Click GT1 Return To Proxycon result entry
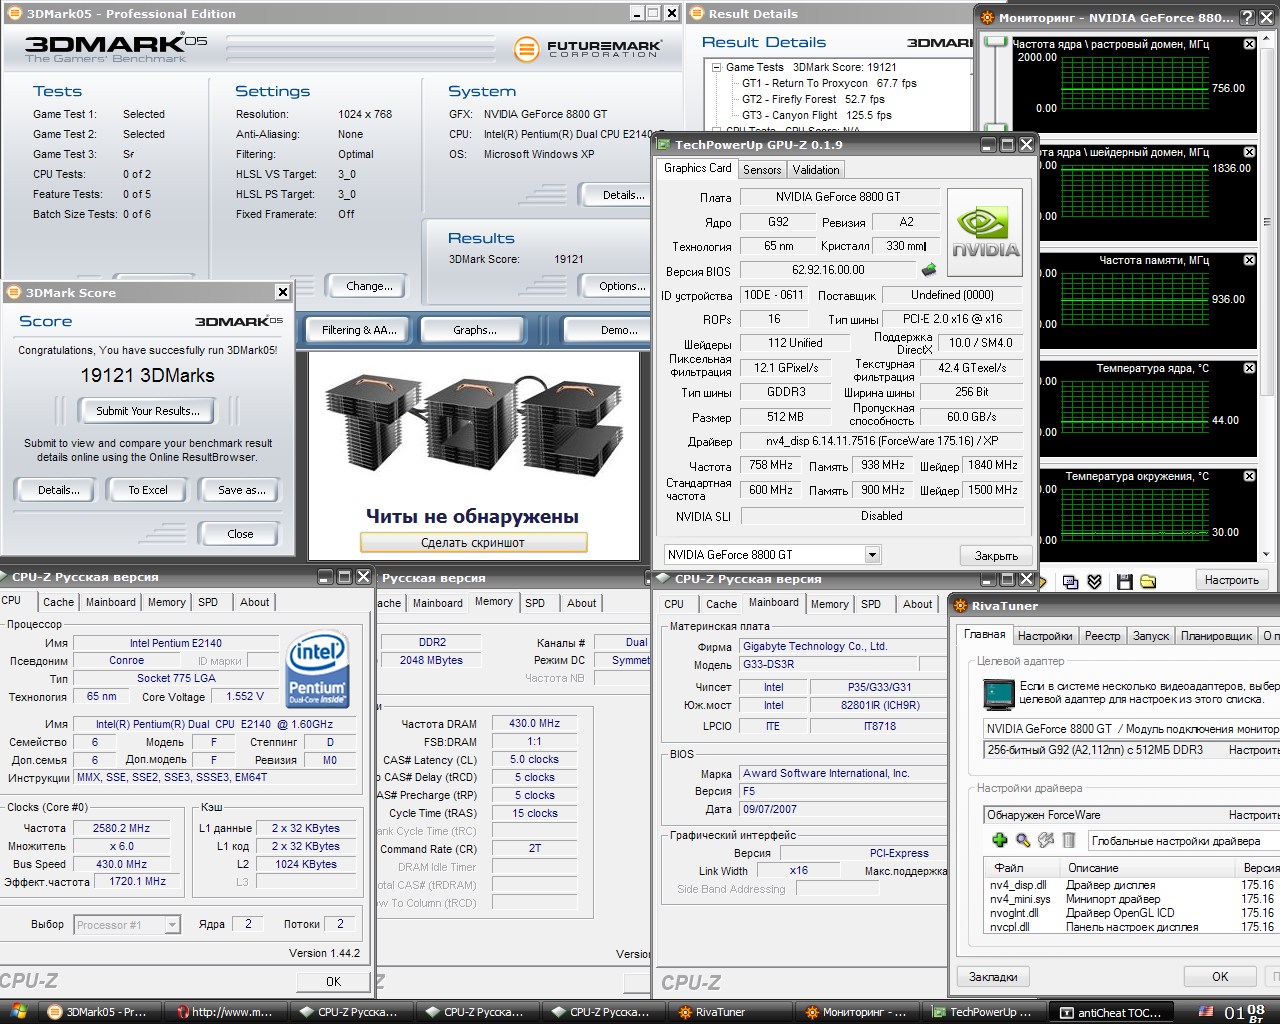1280x1024 pixels. (829, 84)
